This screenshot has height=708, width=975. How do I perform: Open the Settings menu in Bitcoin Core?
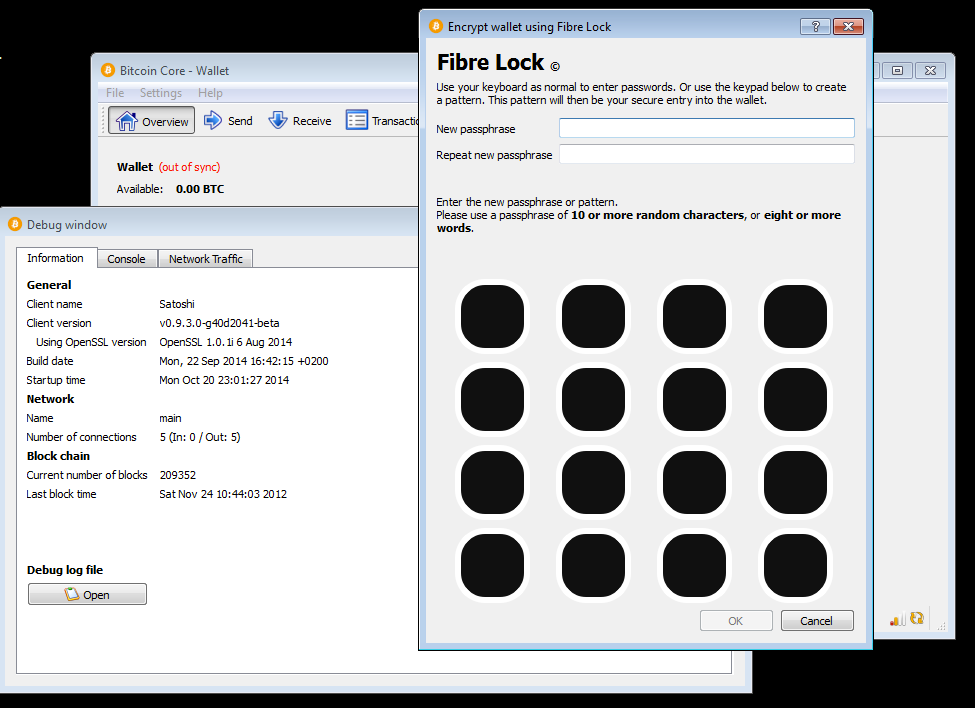coord(161,93)
